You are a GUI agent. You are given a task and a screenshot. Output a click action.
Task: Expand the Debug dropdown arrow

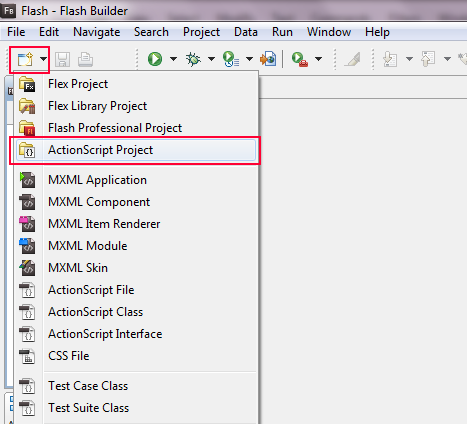coord(211,59)
